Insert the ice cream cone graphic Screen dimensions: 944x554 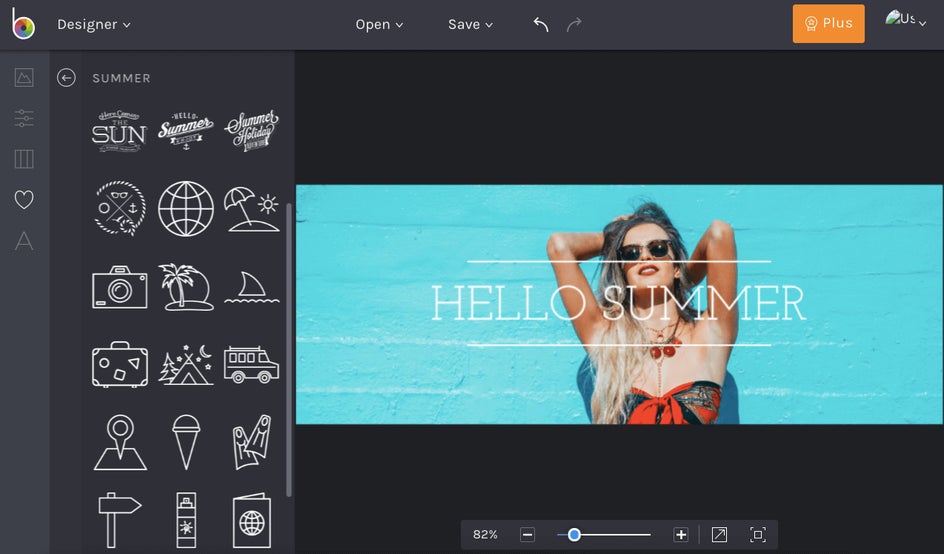186,443
